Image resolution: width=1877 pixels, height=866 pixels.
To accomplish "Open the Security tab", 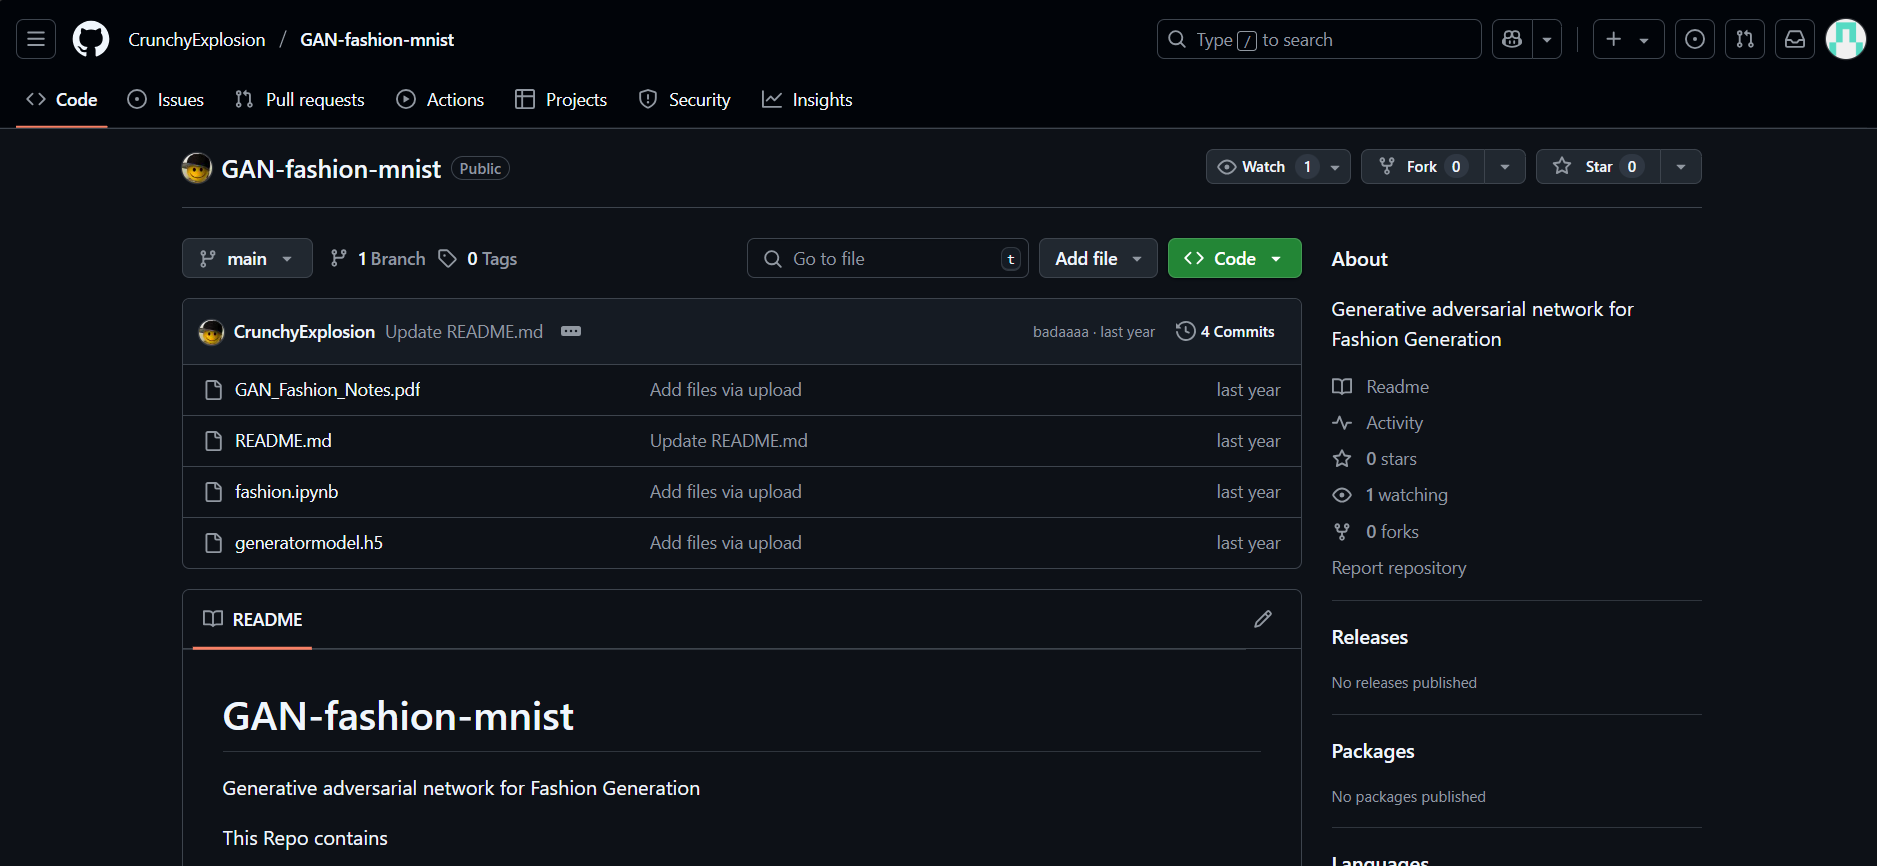I will pyautogui.click(x=685, y=100).
